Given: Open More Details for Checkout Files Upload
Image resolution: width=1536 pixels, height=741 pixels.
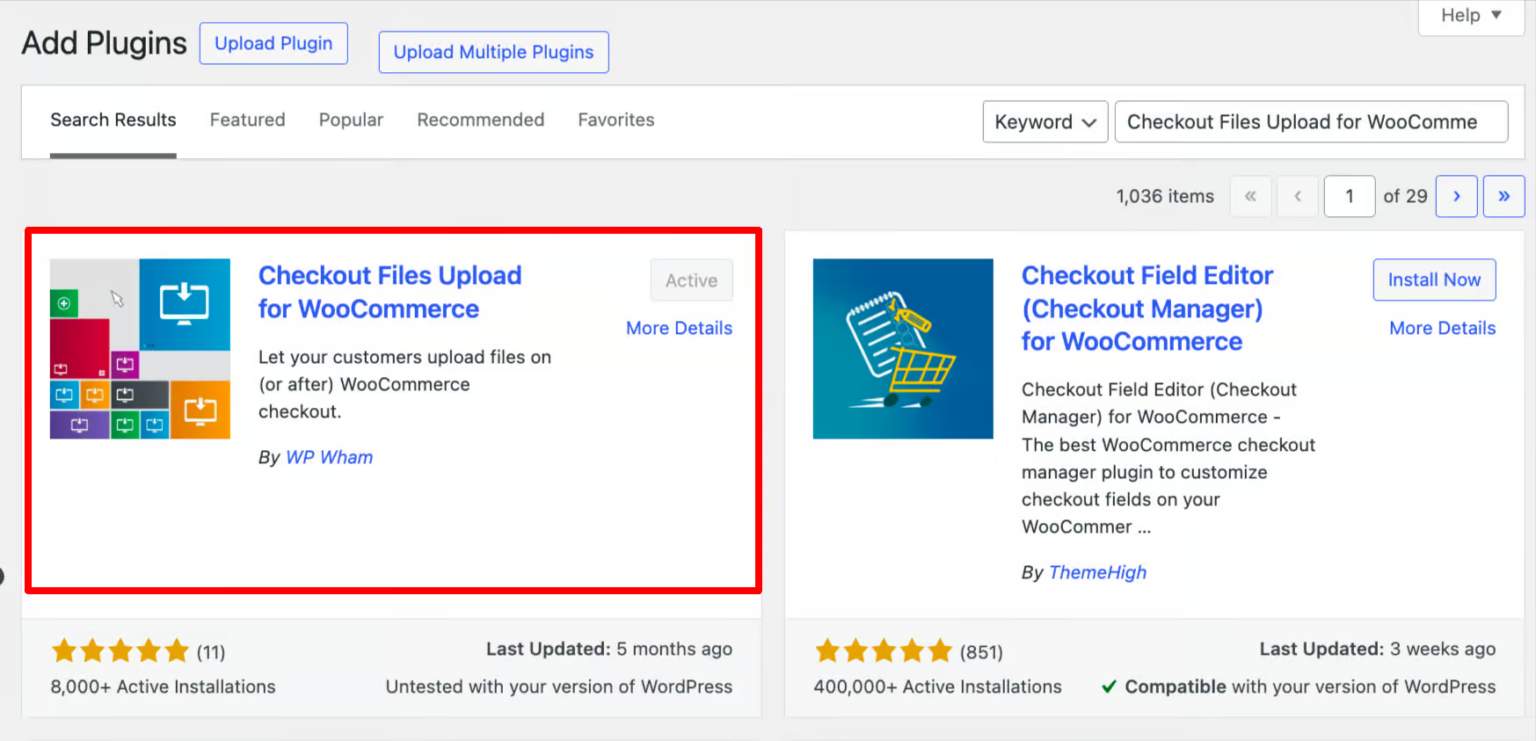Looking at the screenshot, I should pos(679,327).
